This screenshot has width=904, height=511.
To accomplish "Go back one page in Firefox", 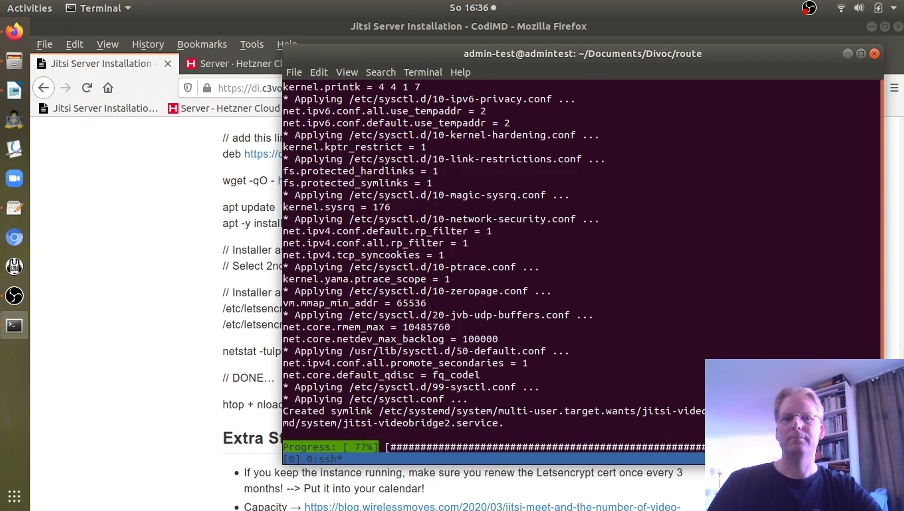I will 43,88.
